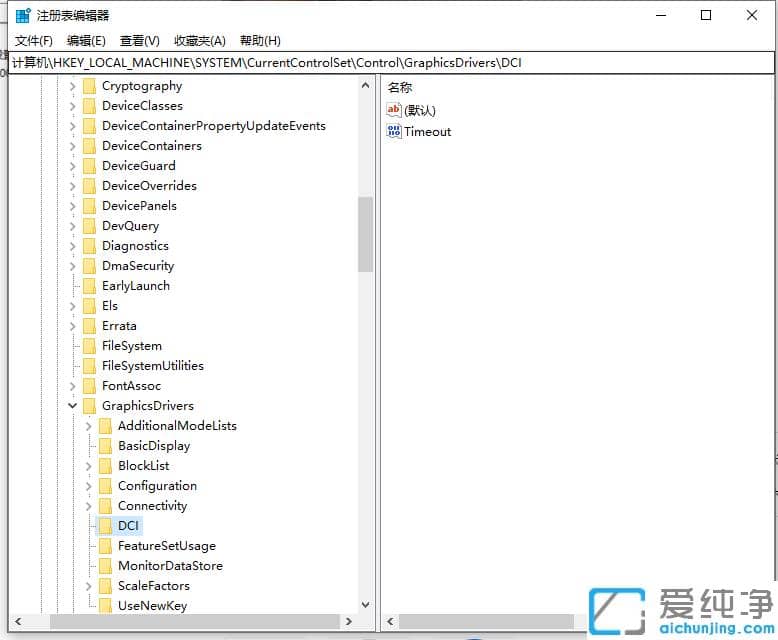Open the 收藏夹(A) menu

[x=200, y=41]
